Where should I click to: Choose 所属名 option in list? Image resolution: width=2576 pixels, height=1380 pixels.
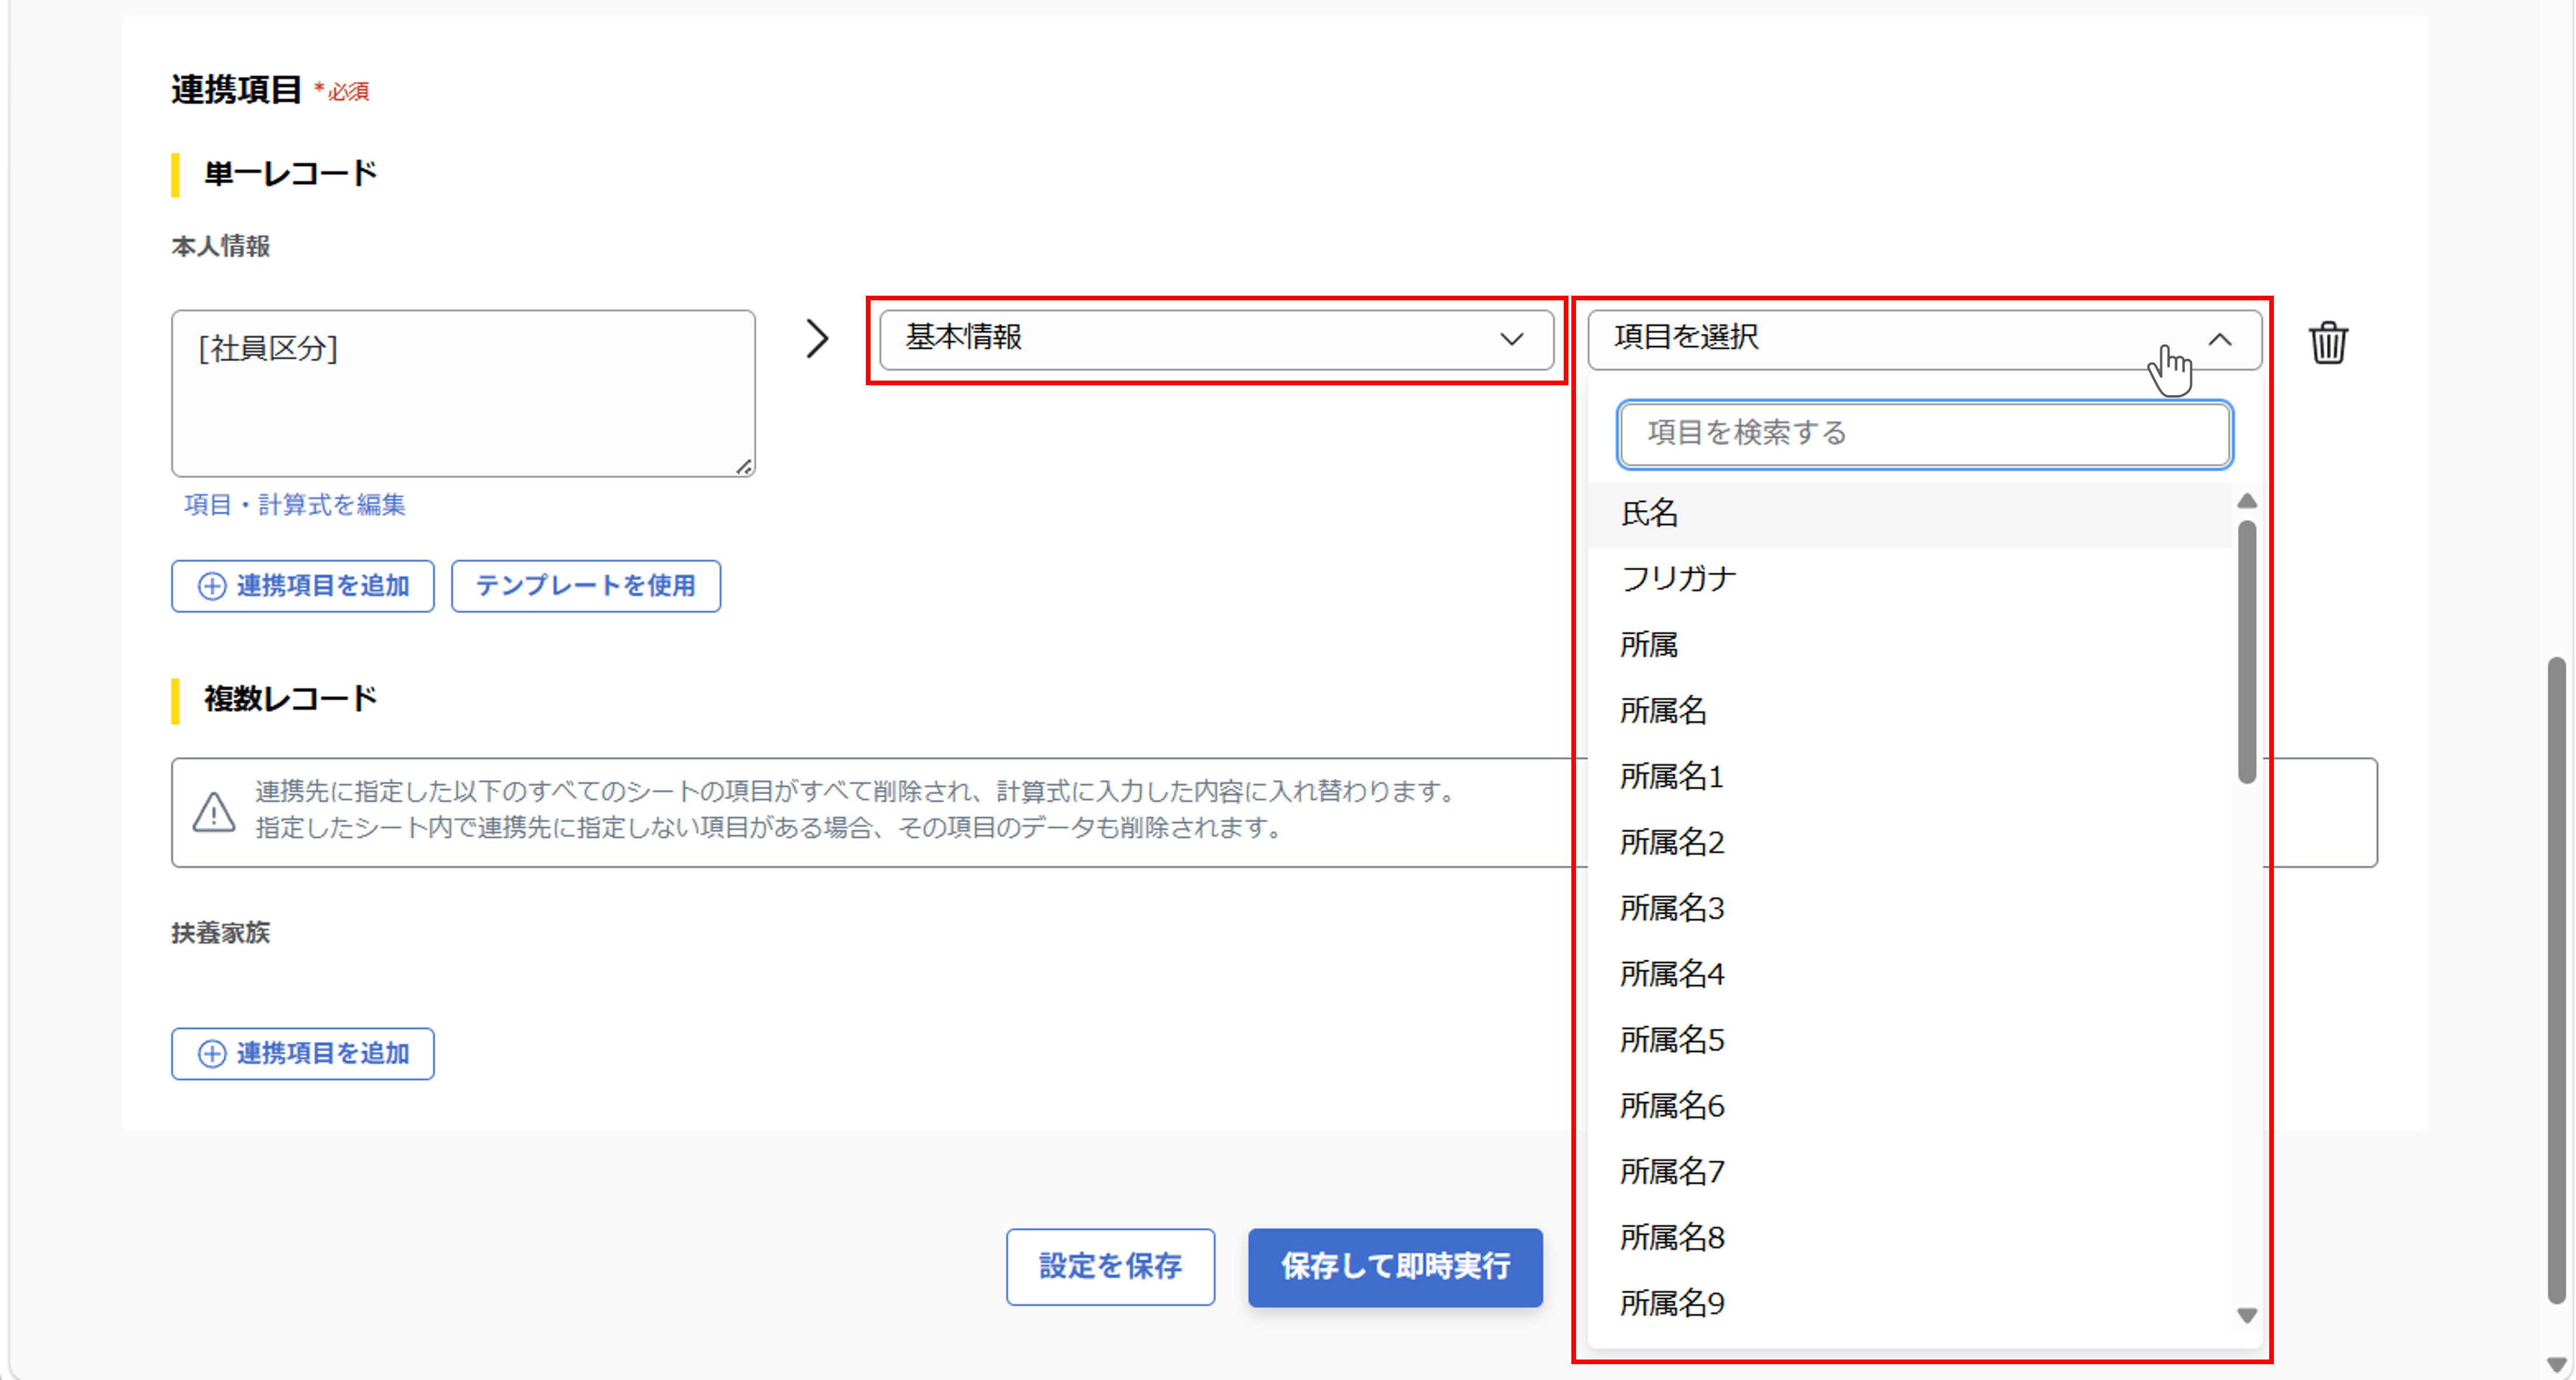[1910, 711]
